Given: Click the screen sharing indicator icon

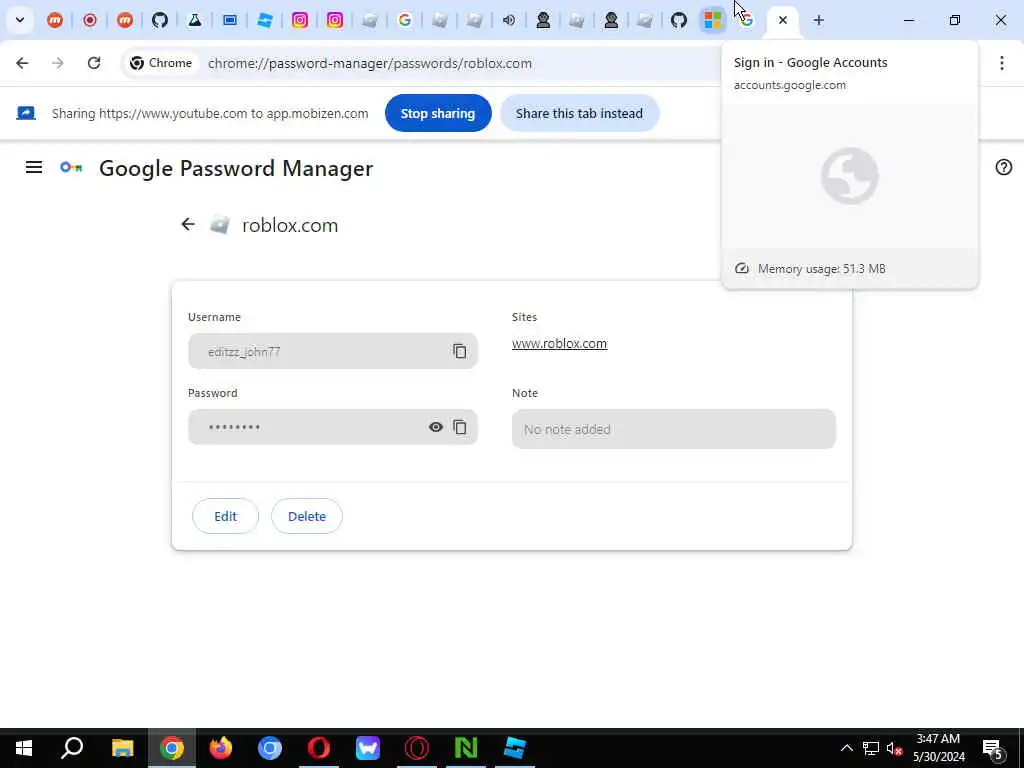Looking at the screenshot, I should pos(25,113).
